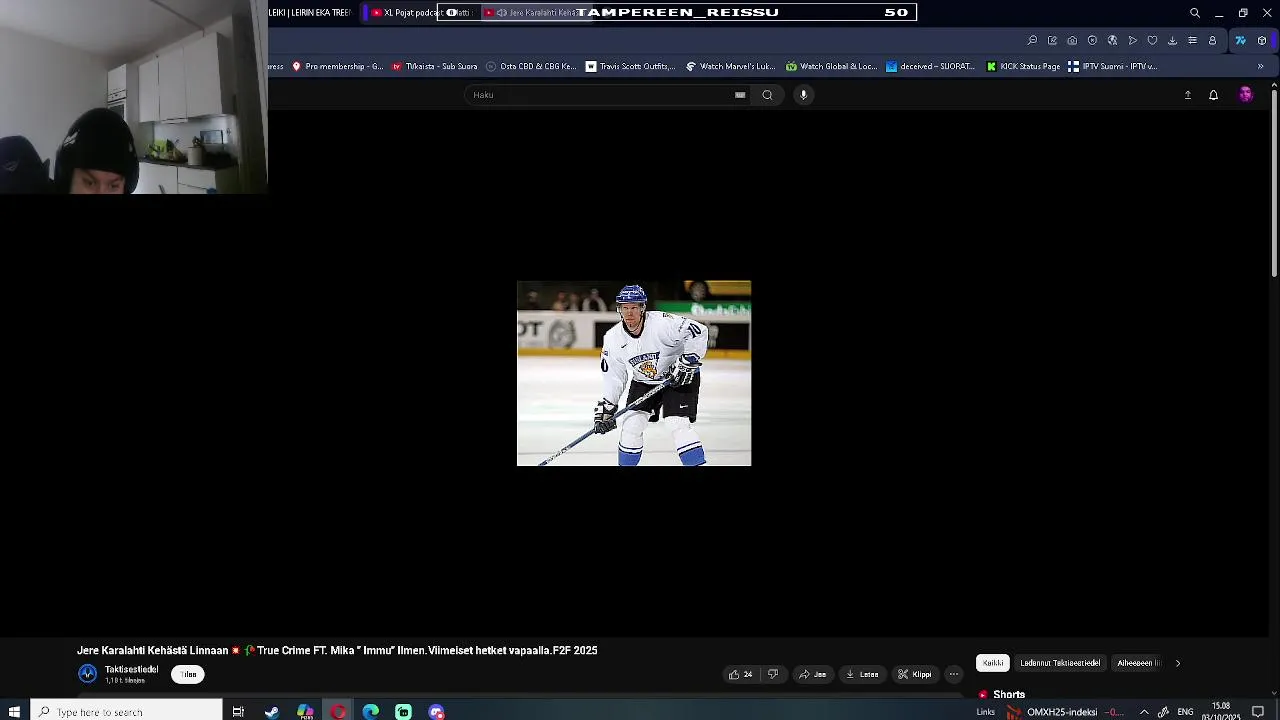Click the browser toolbar zoom/search icon
Image resolution: width=1280 pixels, height=720 pixels.
1032,41
